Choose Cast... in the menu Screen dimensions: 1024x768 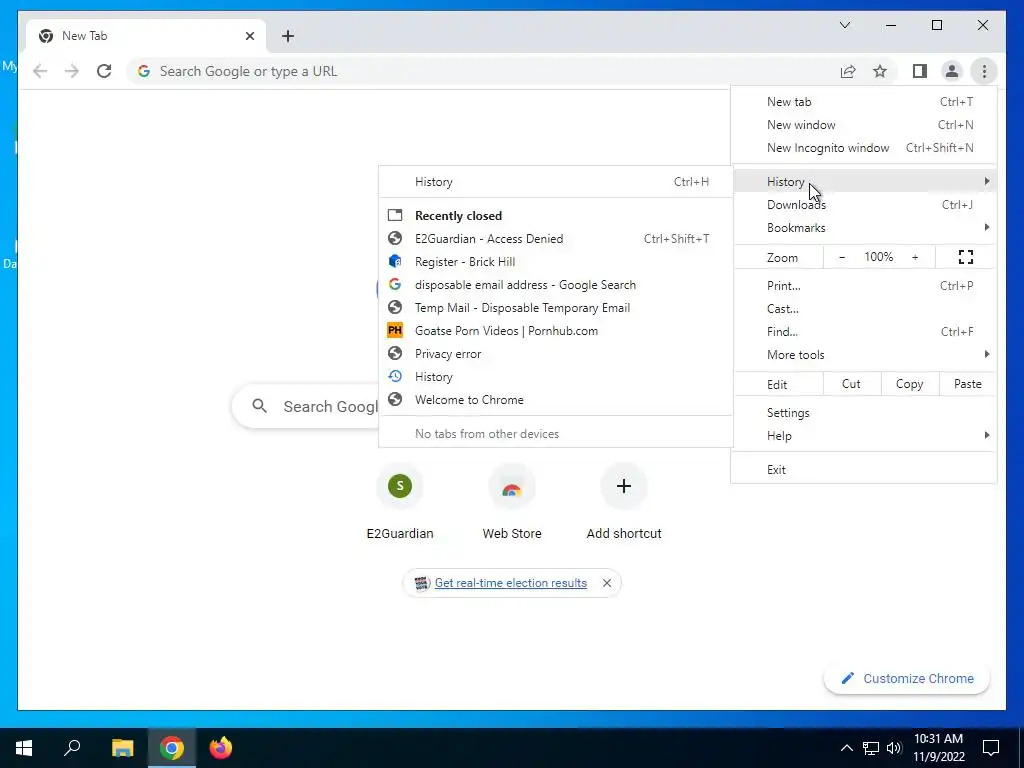[865, 308]
